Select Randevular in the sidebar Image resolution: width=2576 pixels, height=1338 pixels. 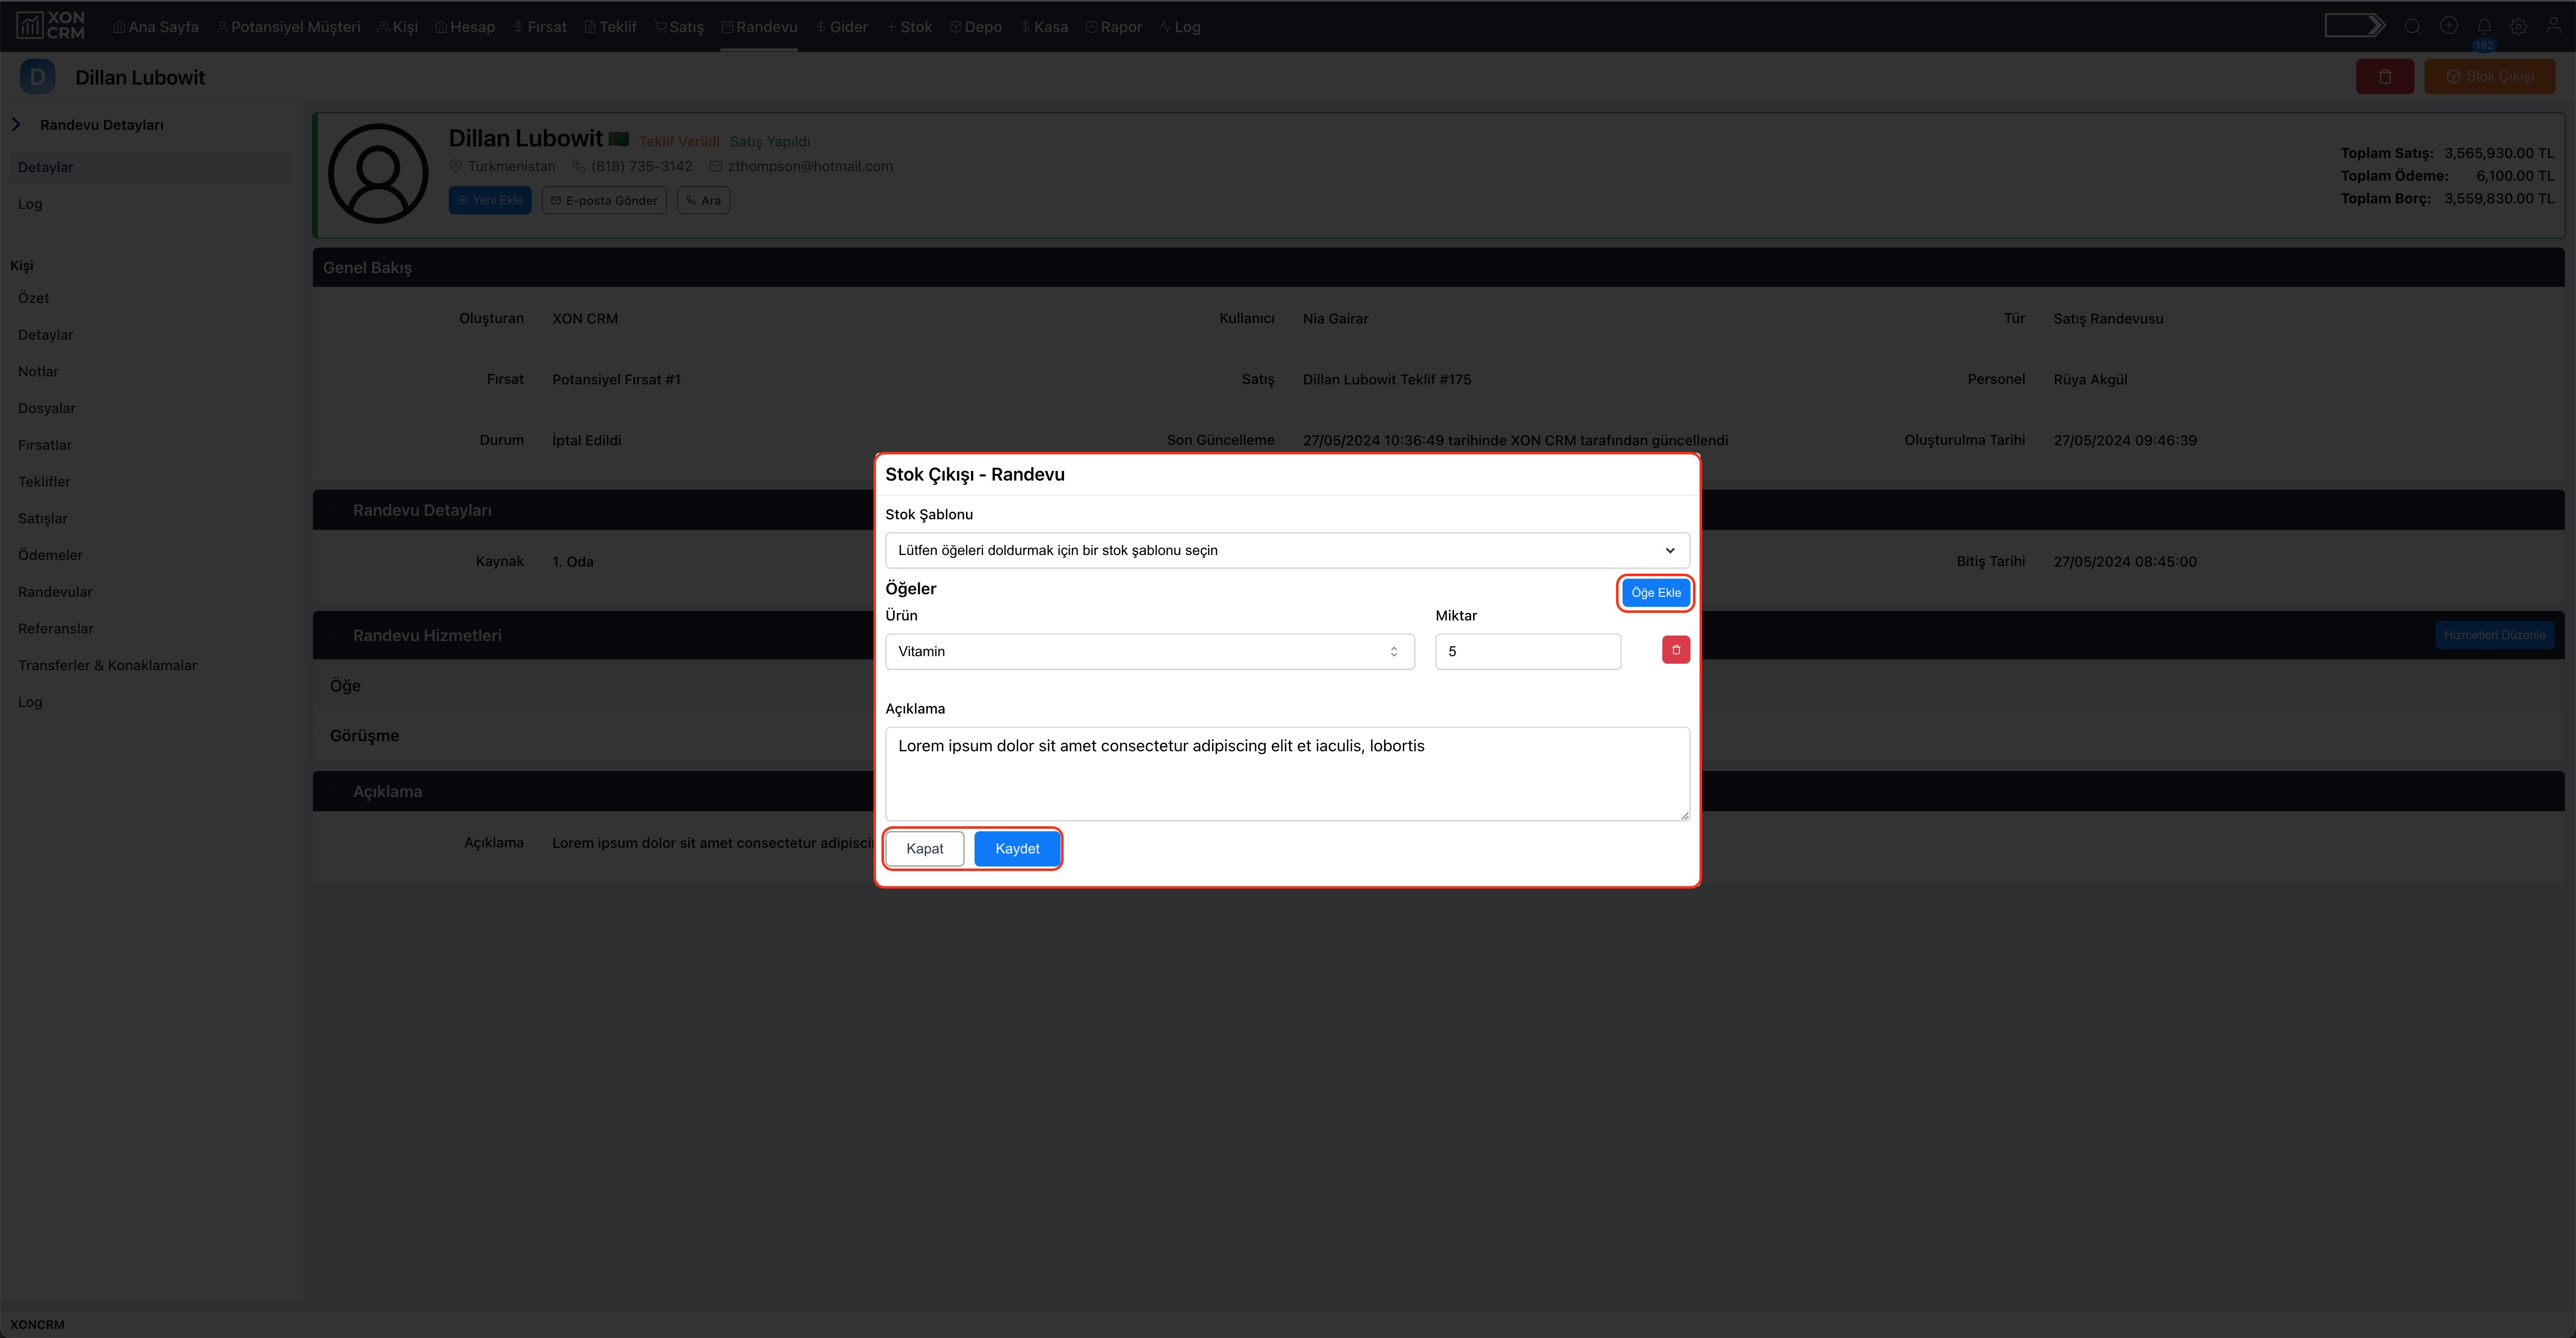(55, 592)
